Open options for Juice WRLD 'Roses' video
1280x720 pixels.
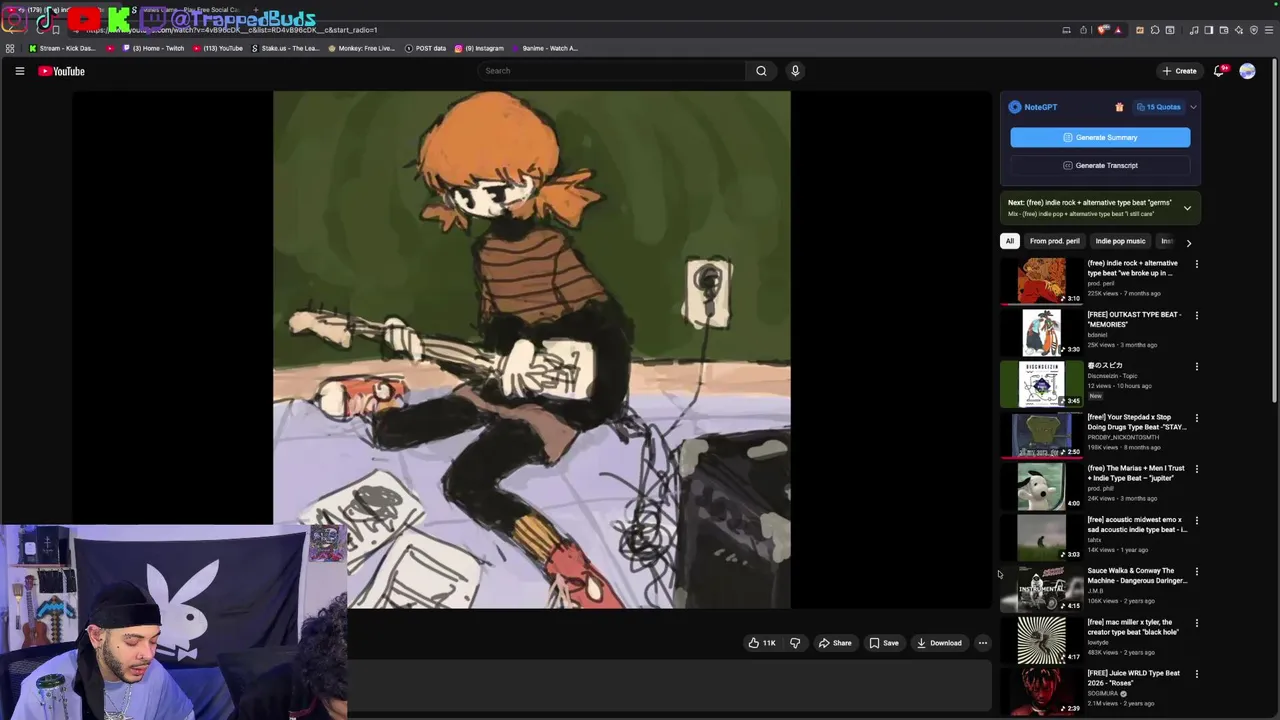tap(1196, 674)
